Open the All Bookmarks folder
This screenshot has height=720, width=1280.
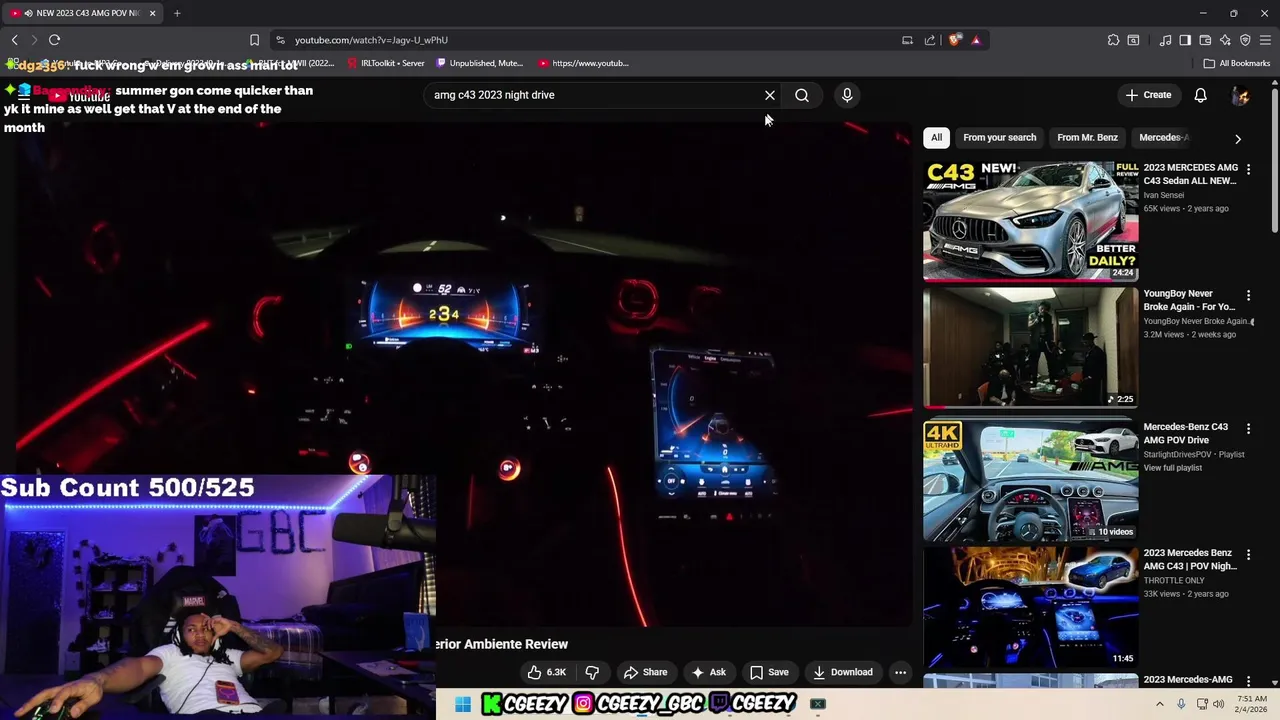(1237, 63)
